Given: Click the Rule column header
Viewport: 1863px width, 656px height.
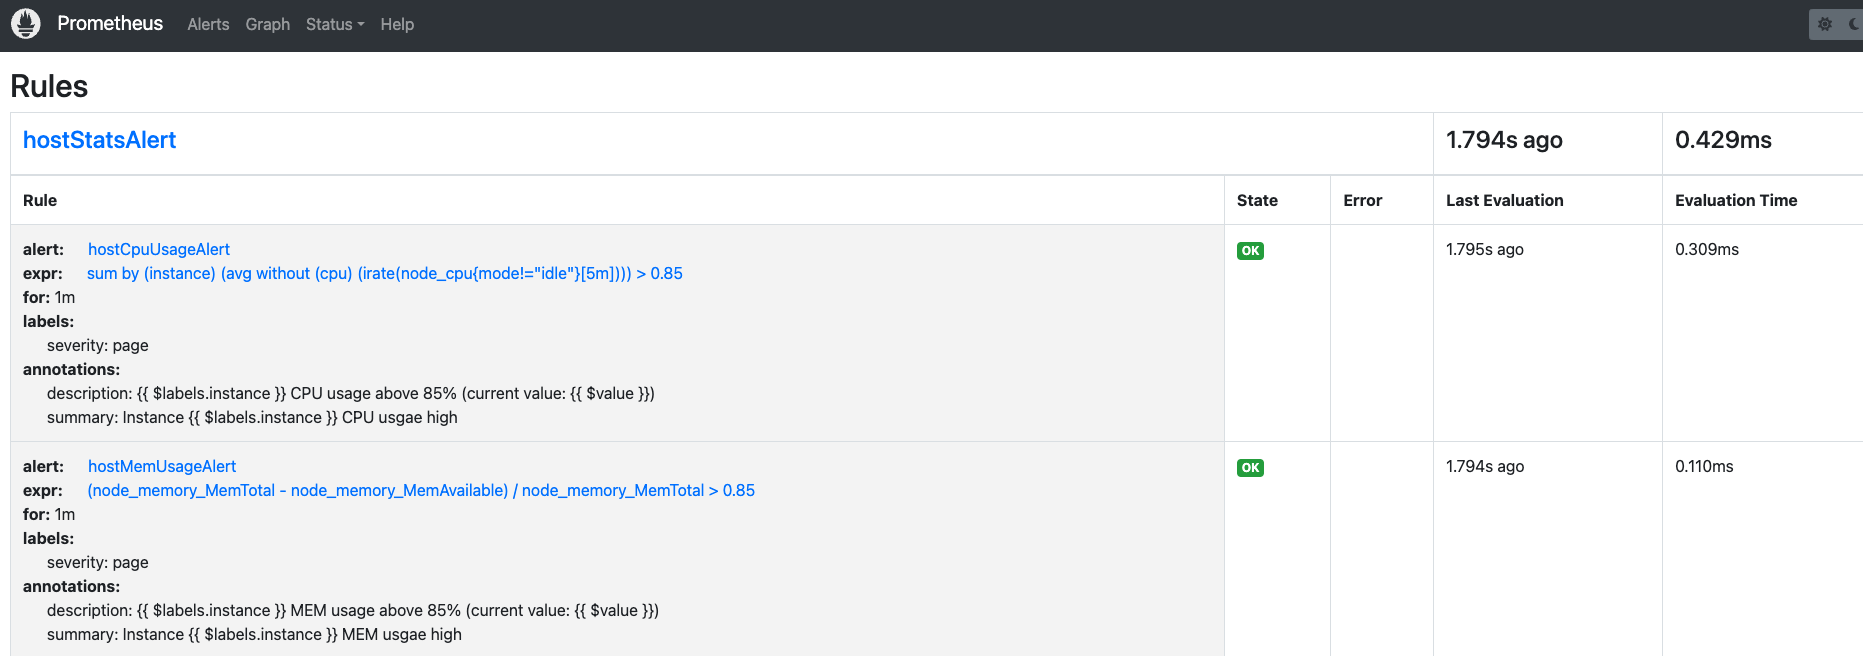Looking at the screenshot, I should [40, 200].
